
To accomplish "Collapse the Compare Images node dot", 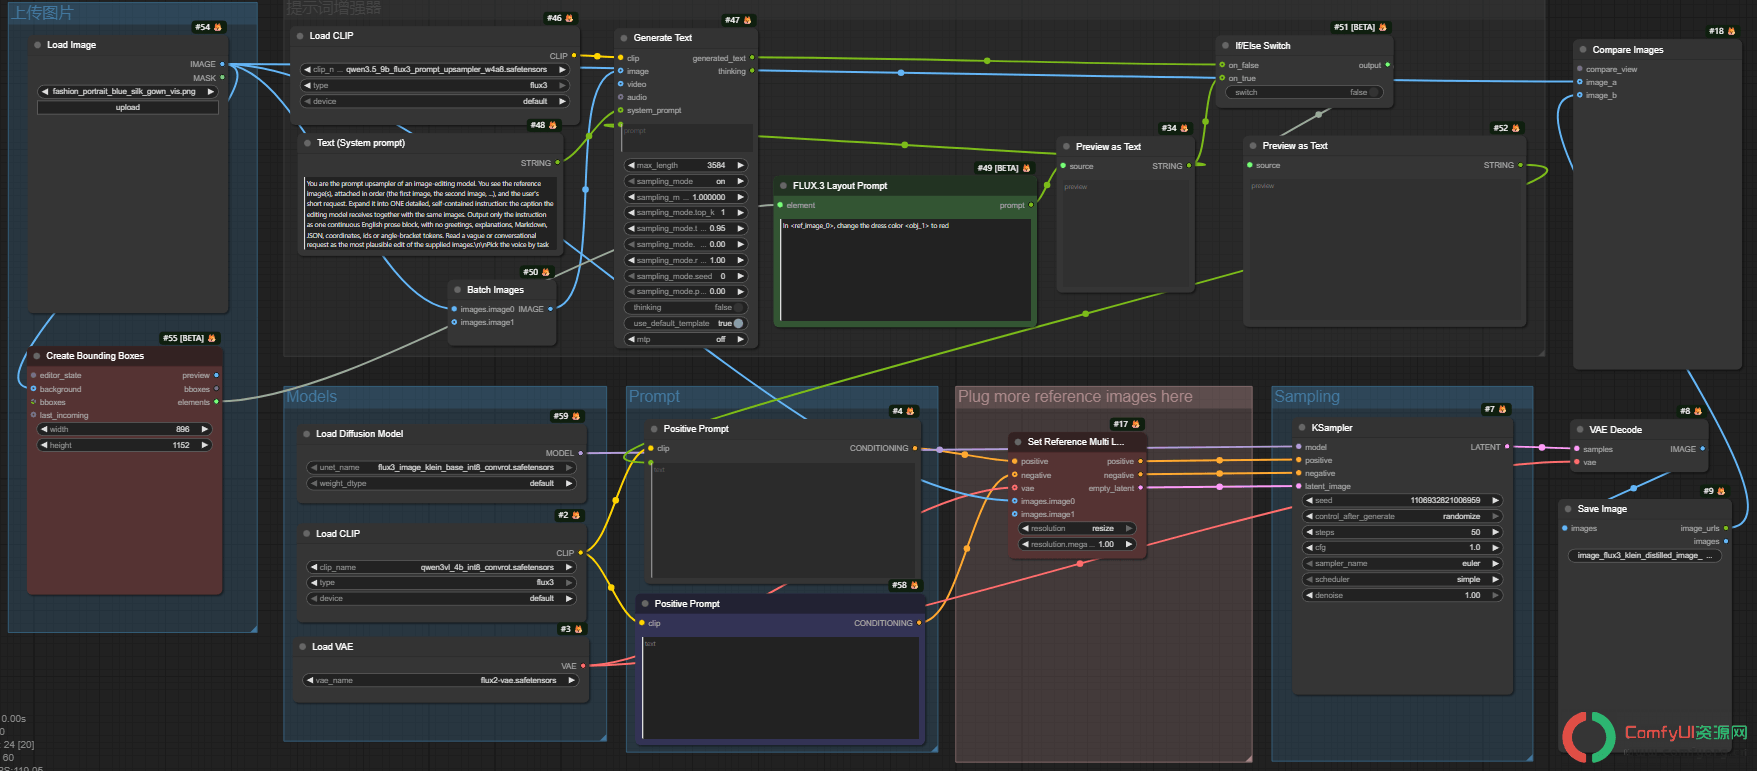I will [1583, 50].
